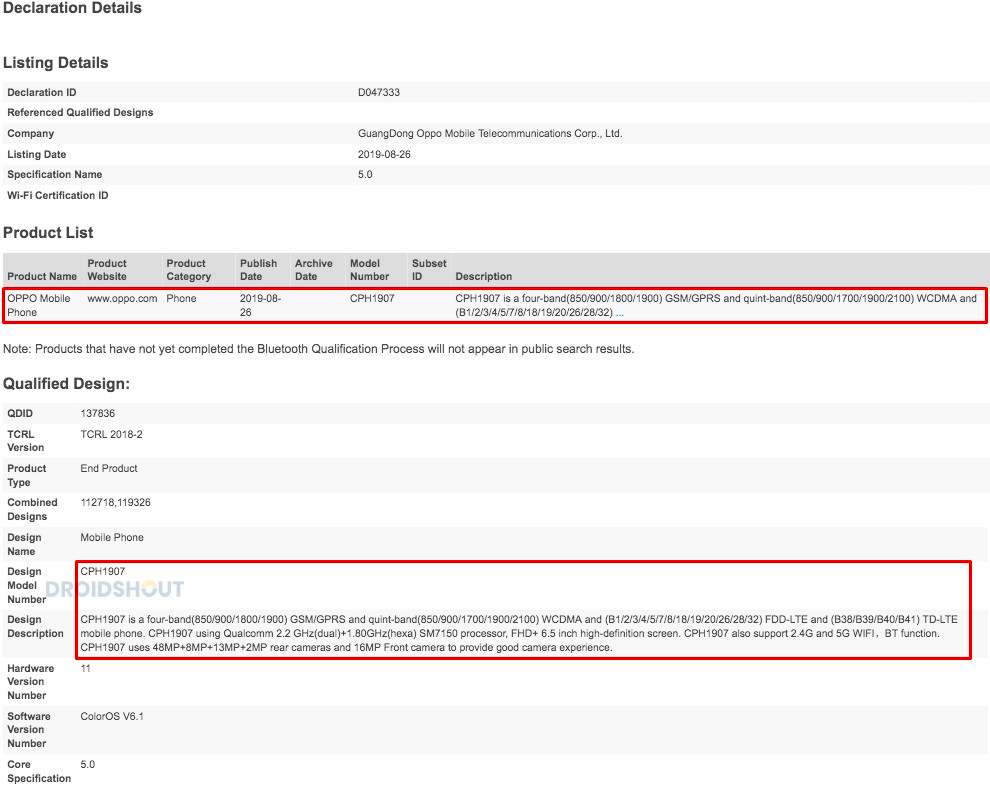
Task: Click CPH1907 in the Model Number column
Action: click(372, 298)
